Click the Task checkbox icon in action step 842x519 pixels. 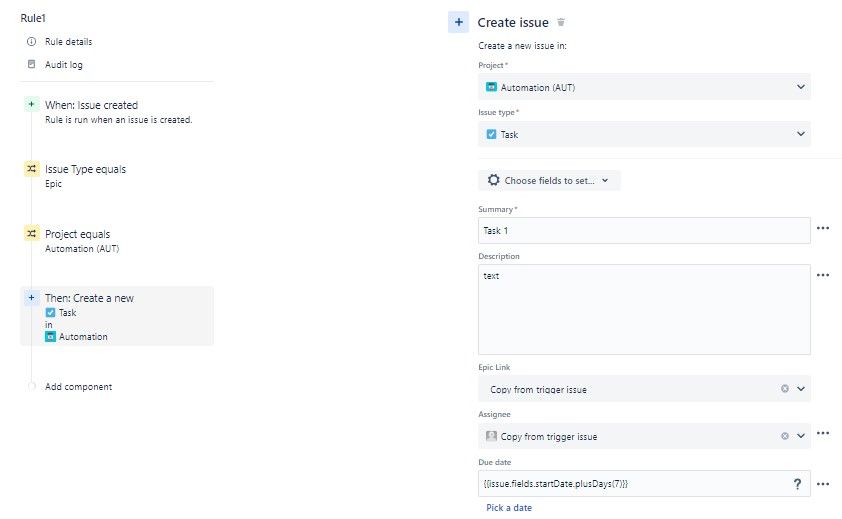point(50,313)
